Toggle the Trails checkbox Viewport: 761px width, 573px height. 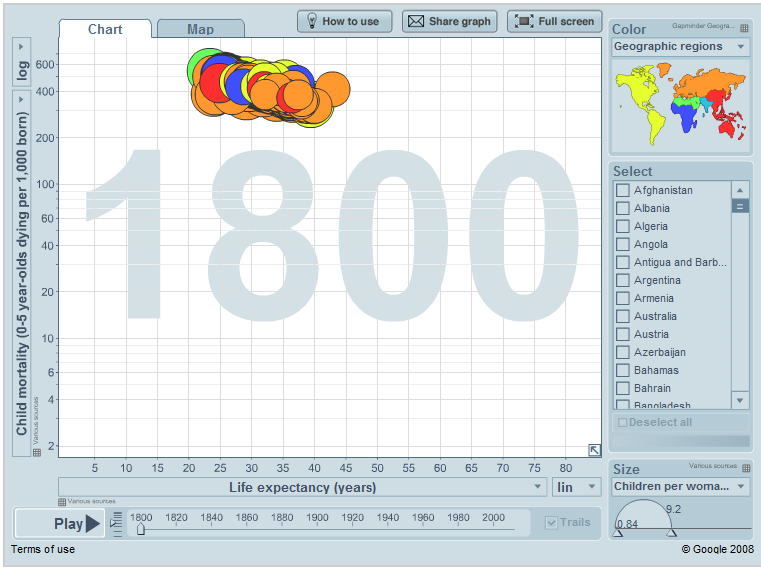[551, 522]
